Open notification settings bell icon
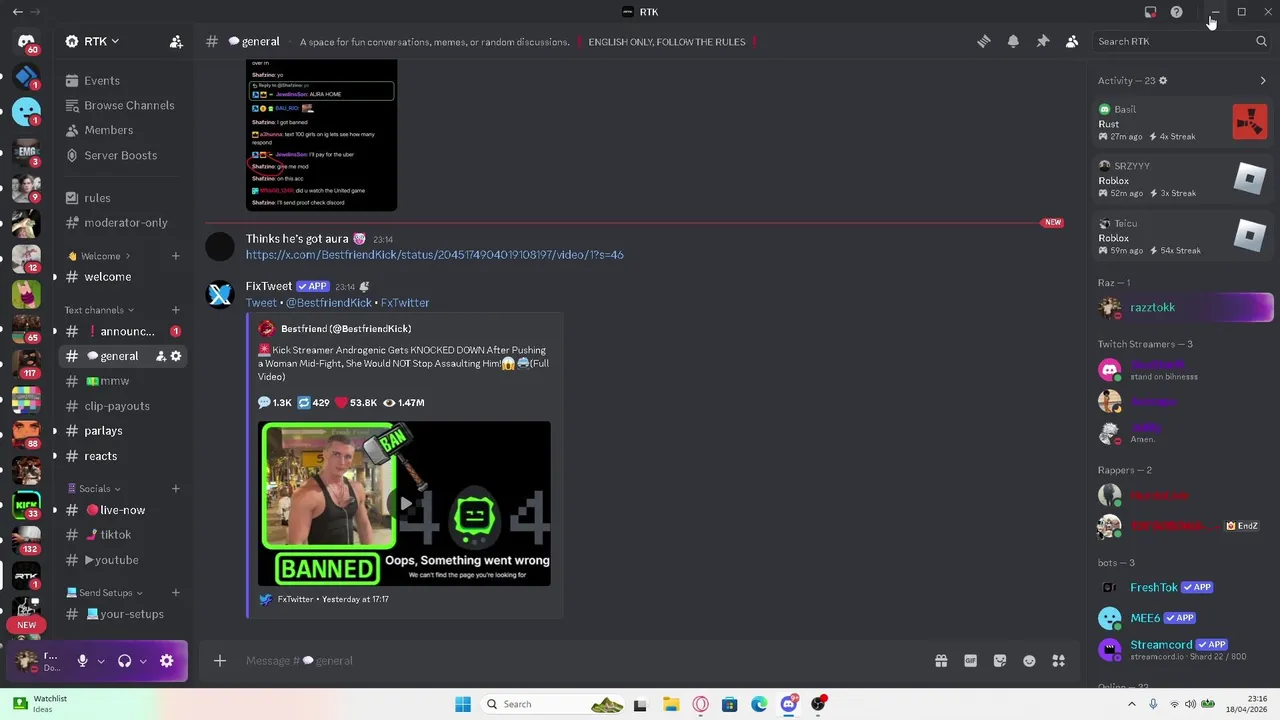1280x720 pixels. click(x=1013, y=41)
